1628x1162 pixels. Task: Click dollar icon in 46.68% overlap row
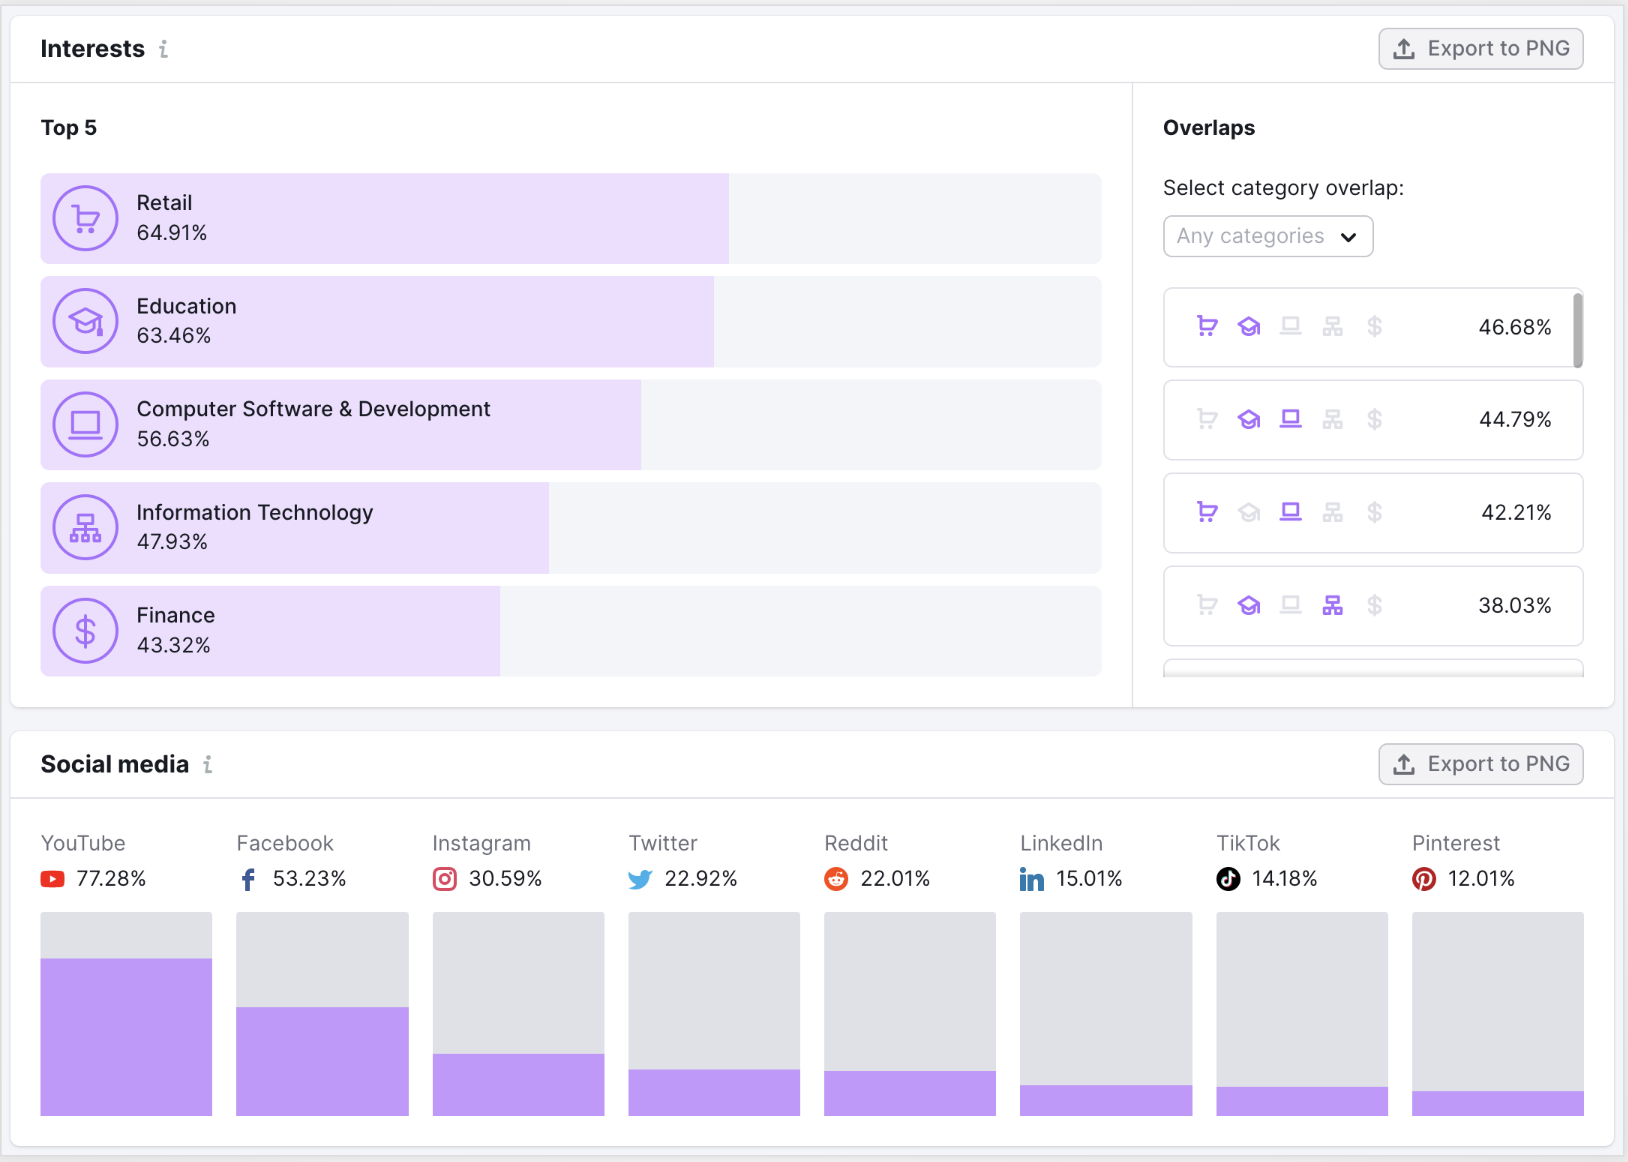[1375, 326]
